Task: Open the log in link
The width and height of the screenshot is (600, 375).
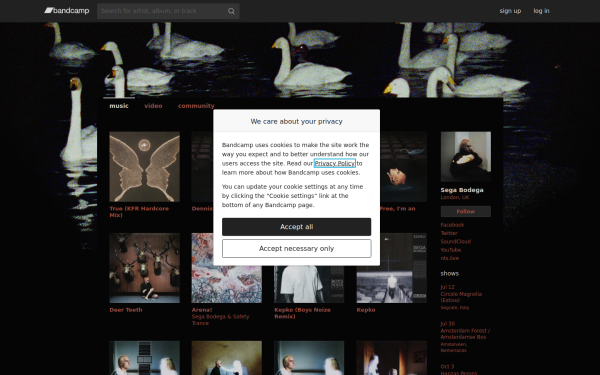Action: pyautogui.click(x=541, y=11)
